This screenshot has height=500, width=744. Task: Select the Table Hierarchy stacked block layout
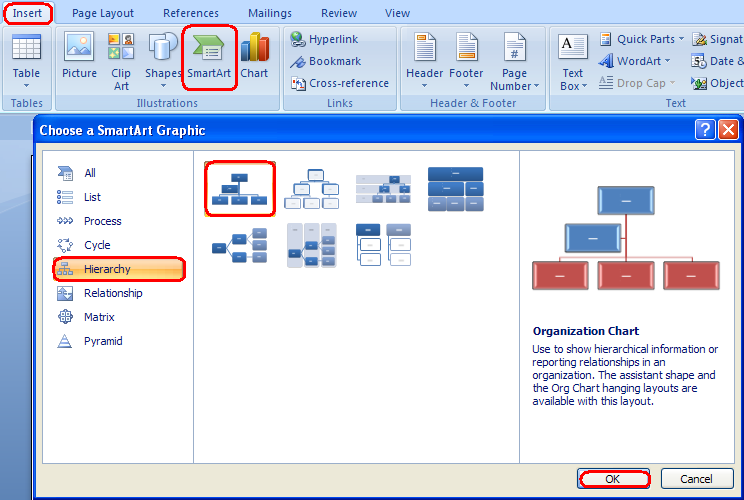(x=456, y=189)
